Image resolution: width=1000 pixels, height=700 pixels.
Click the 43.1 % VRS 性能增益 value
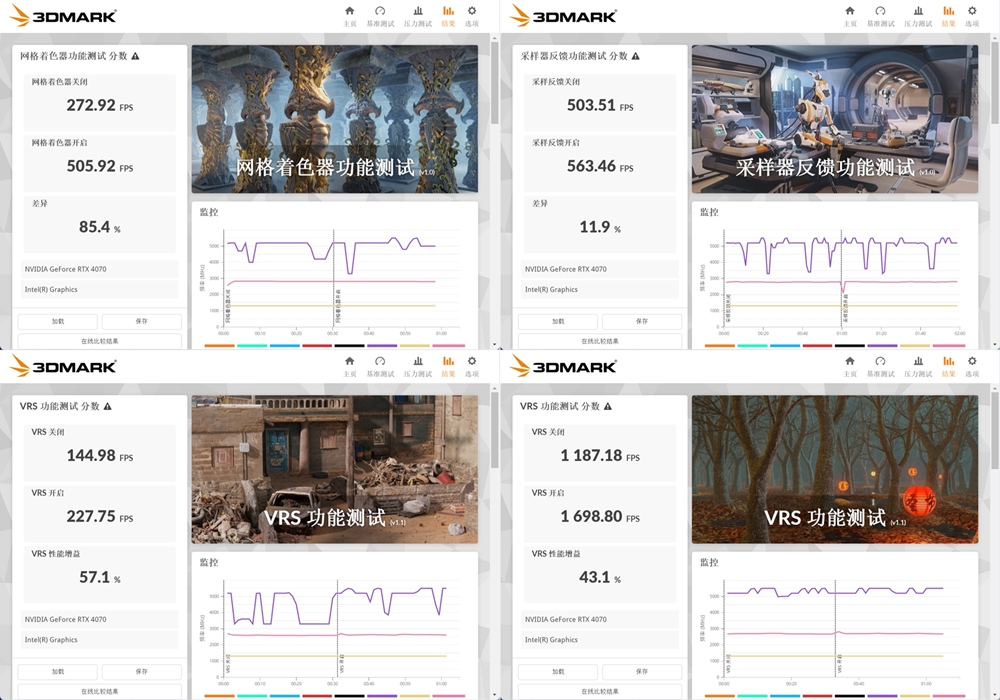pos(600,578)
